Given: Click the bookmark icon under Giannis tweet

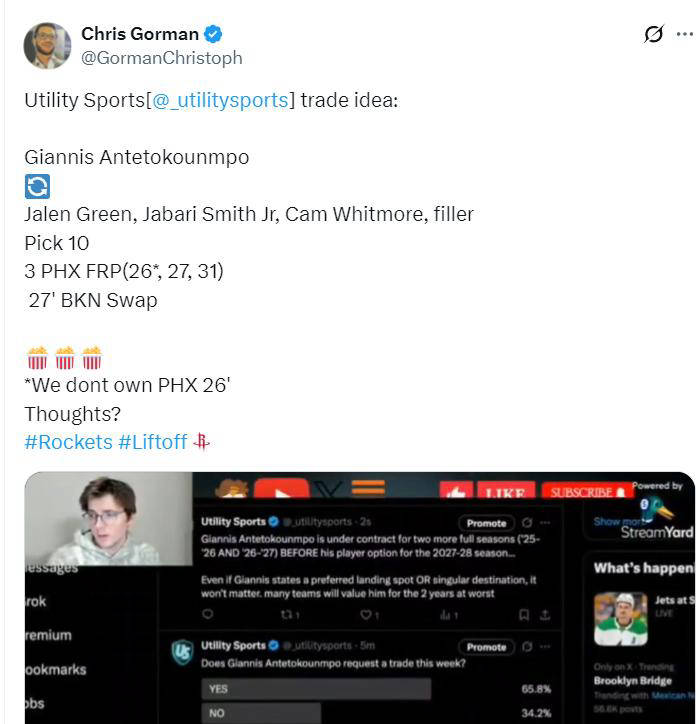Looking at the screenshot, I should tap(524, 615).
